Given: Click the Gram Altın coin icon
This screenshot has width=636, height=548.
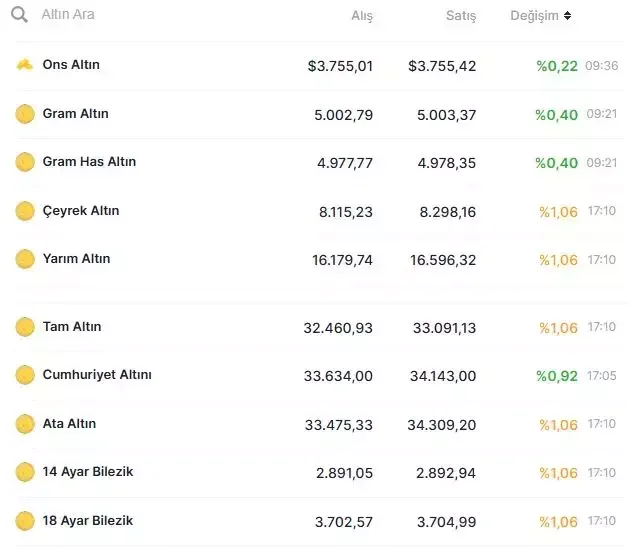Looking at the screenshot, I should pyautogui.click(x=25, y=114).
